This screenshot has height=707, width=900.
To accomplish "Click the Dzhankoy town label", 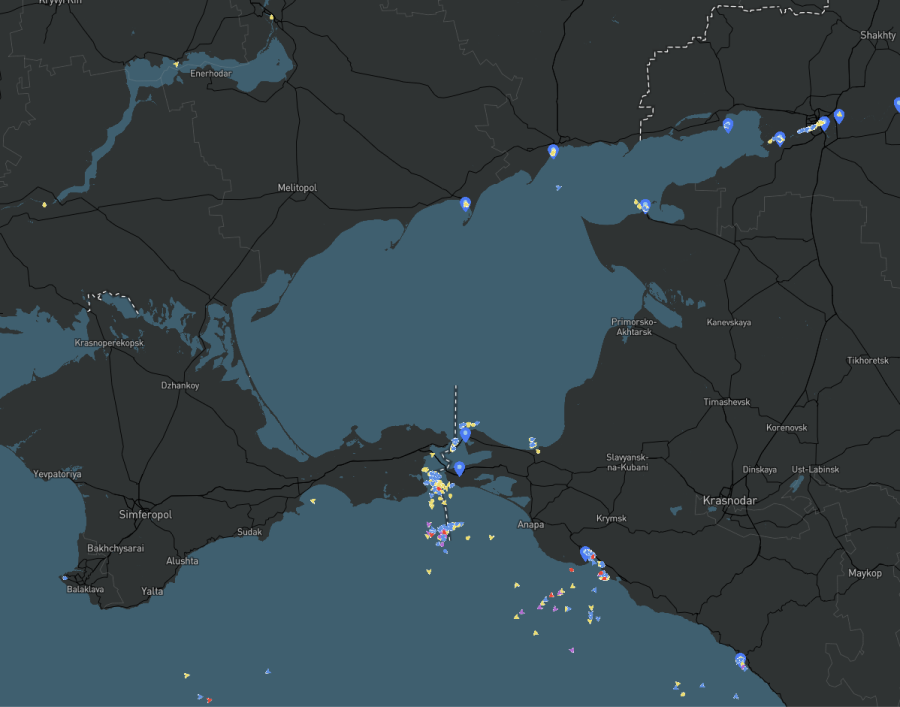I will (x=180, y=385).
